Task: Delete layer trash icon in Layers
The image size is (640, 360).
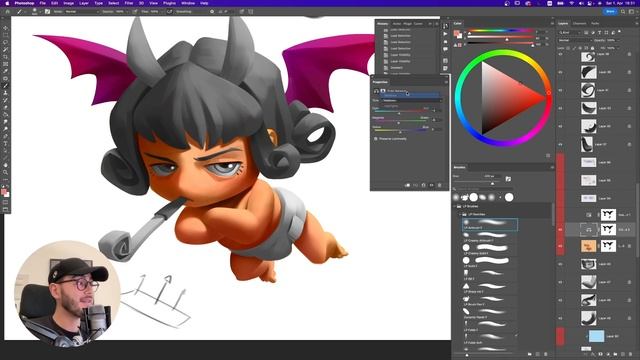Action: click(x=631, y=354)
